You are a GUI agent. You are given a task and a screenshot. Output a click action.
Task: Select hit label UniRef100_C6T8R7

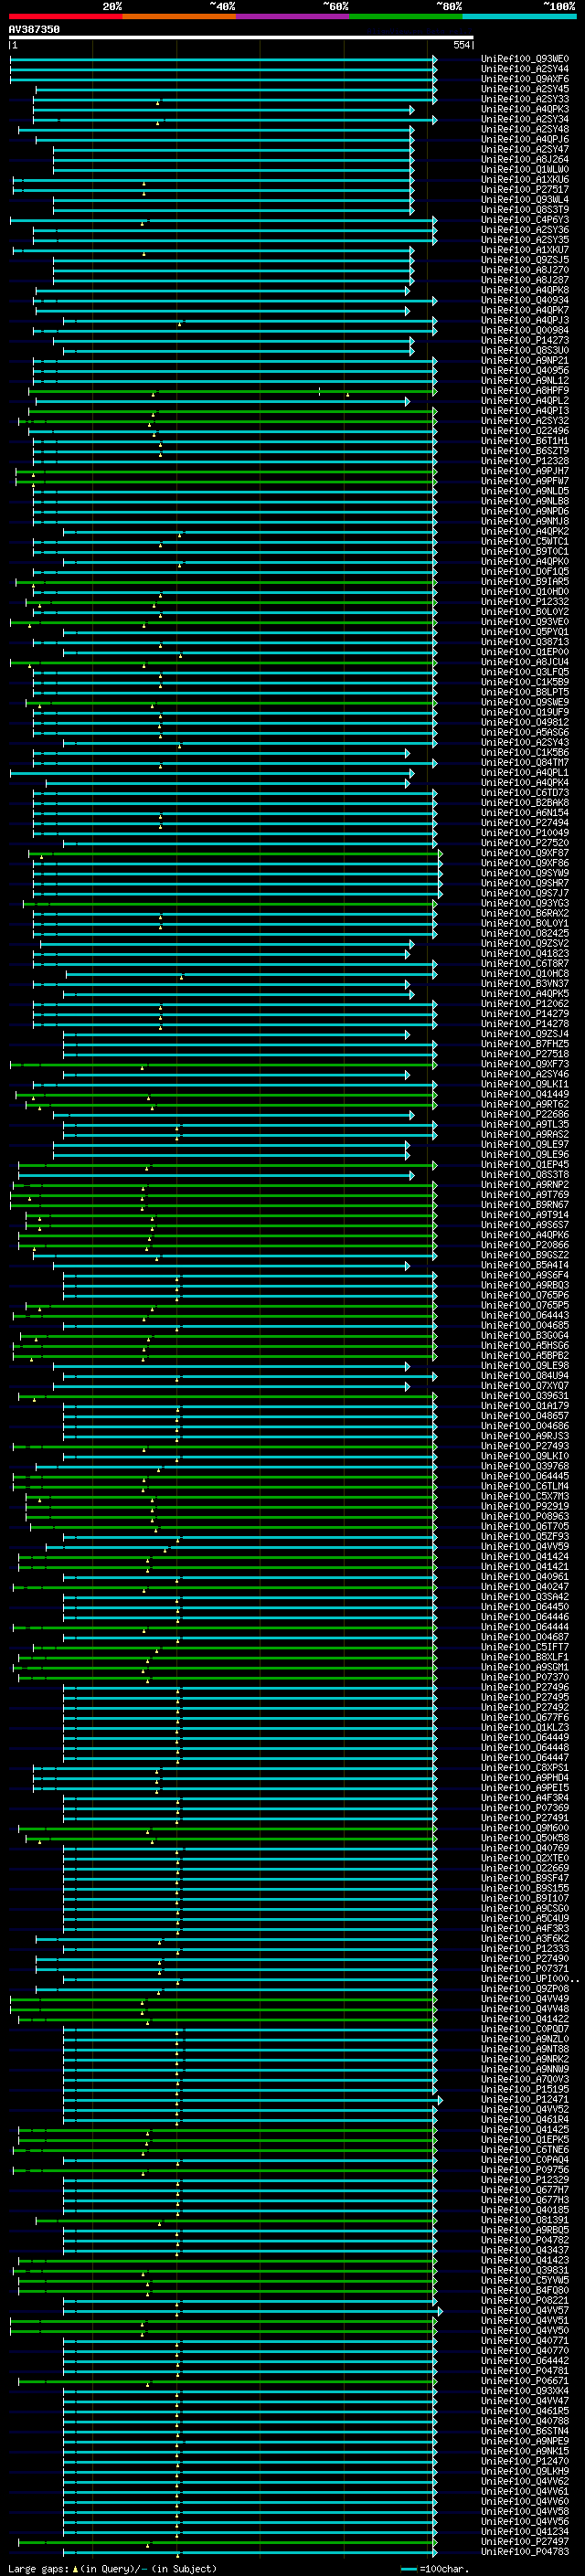[x=525, y=963]
